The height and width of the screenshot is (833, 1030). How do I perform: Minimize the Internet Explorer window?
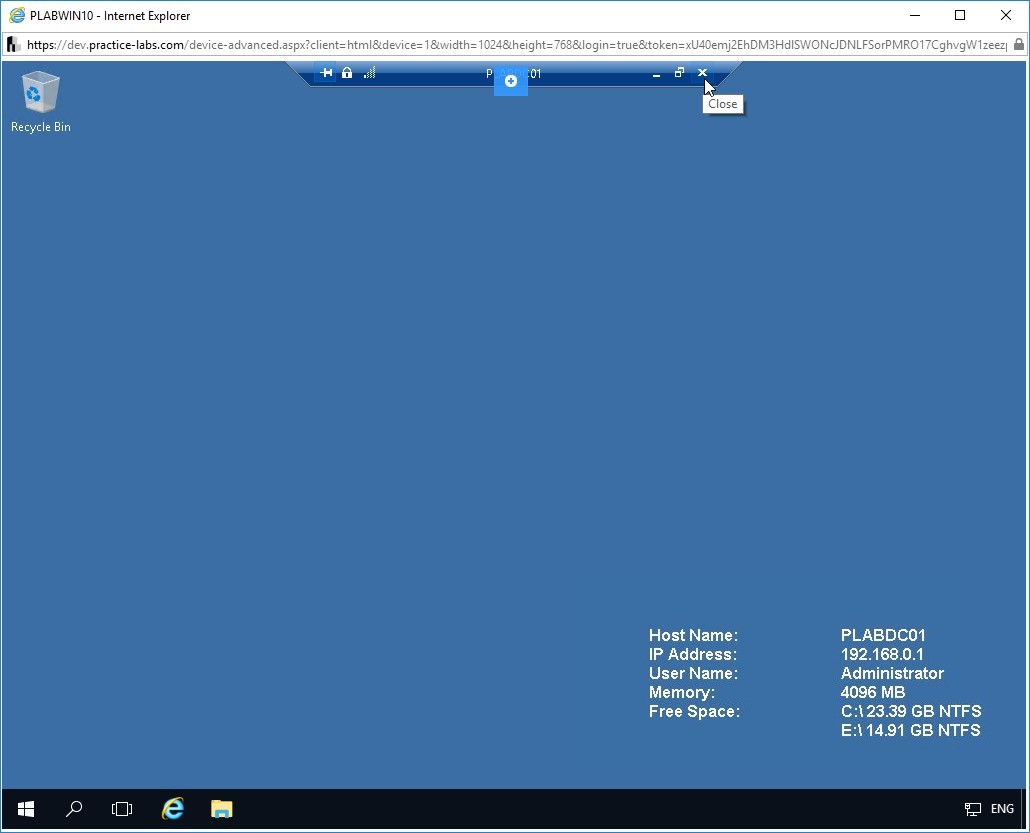pyautogui.click(x=915, y=15)
